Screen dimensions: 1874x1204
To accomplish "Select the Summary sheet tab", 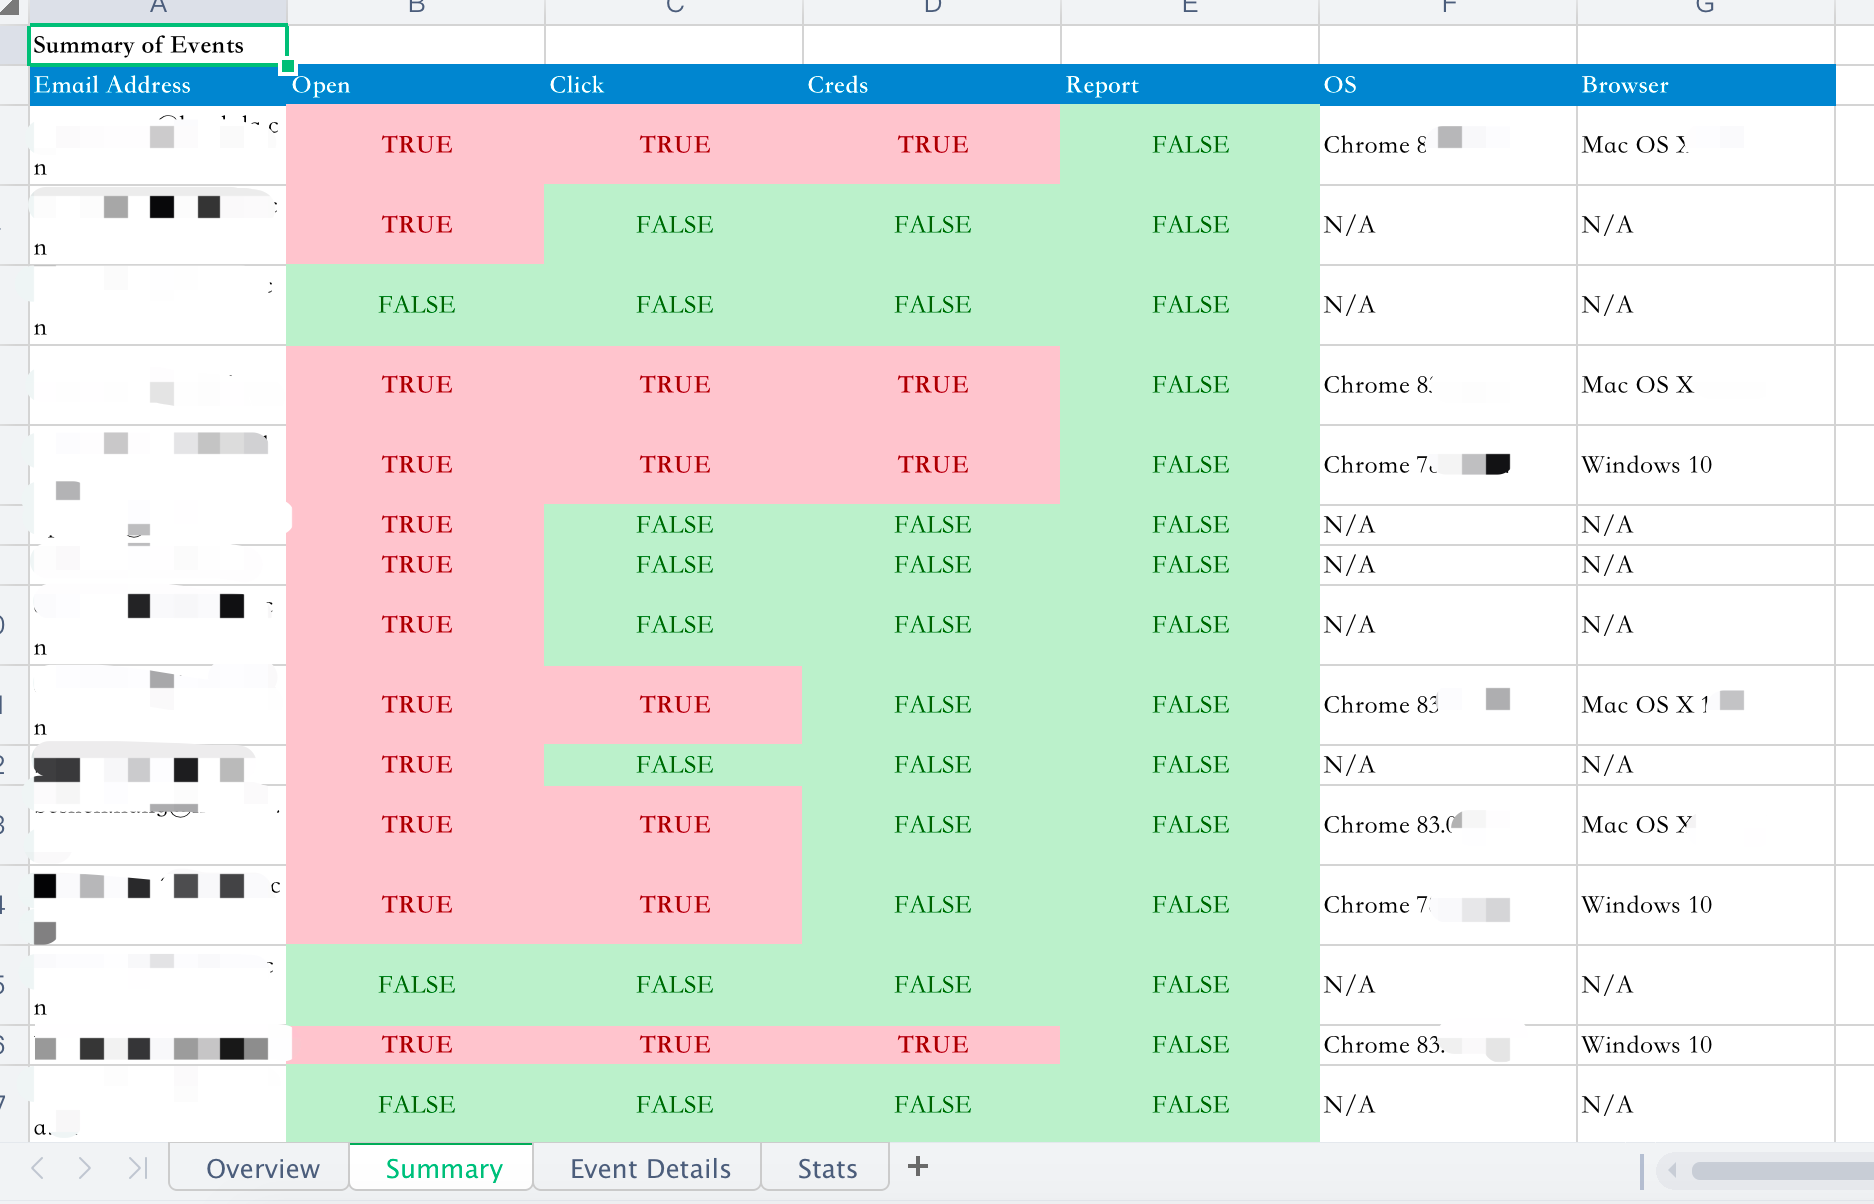I will (444, 1168).
